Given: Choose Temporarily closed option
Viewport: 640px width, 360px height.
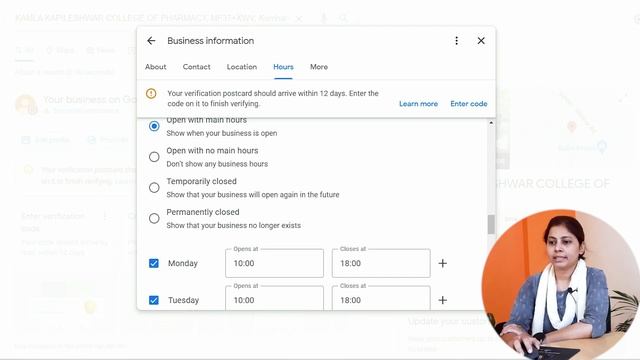Looking at the screenshot, I should (x=154, y=188).
